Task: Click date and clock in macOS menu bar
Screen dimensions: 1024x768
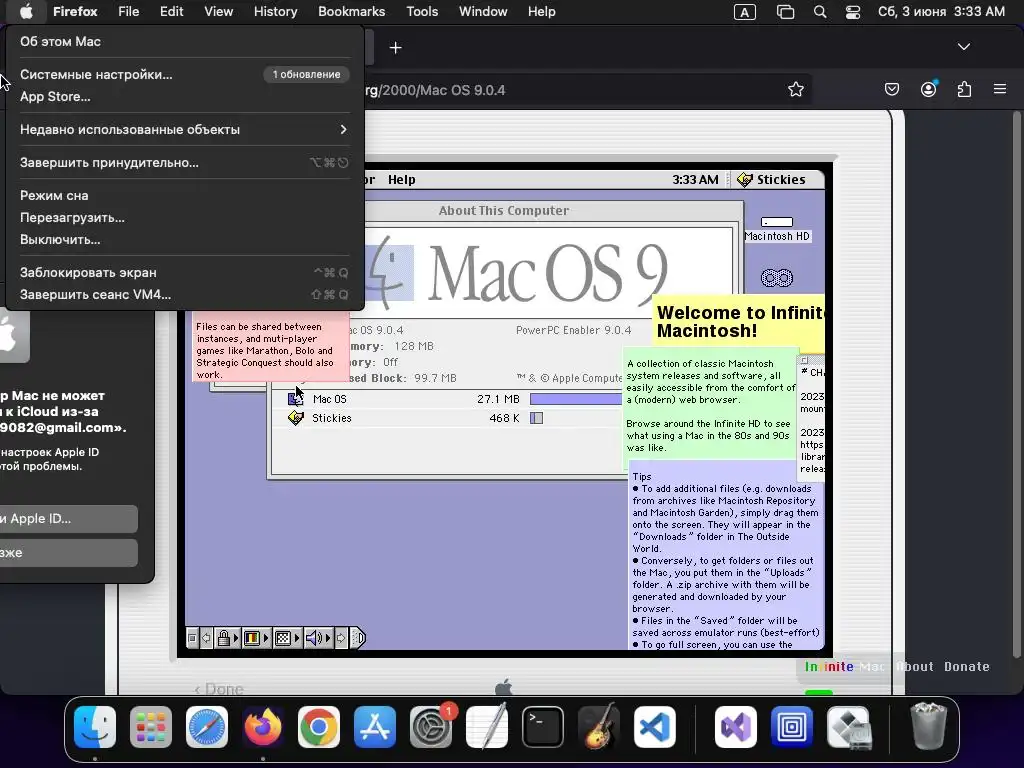Action: pyautogui.click(x=941, y=12)
